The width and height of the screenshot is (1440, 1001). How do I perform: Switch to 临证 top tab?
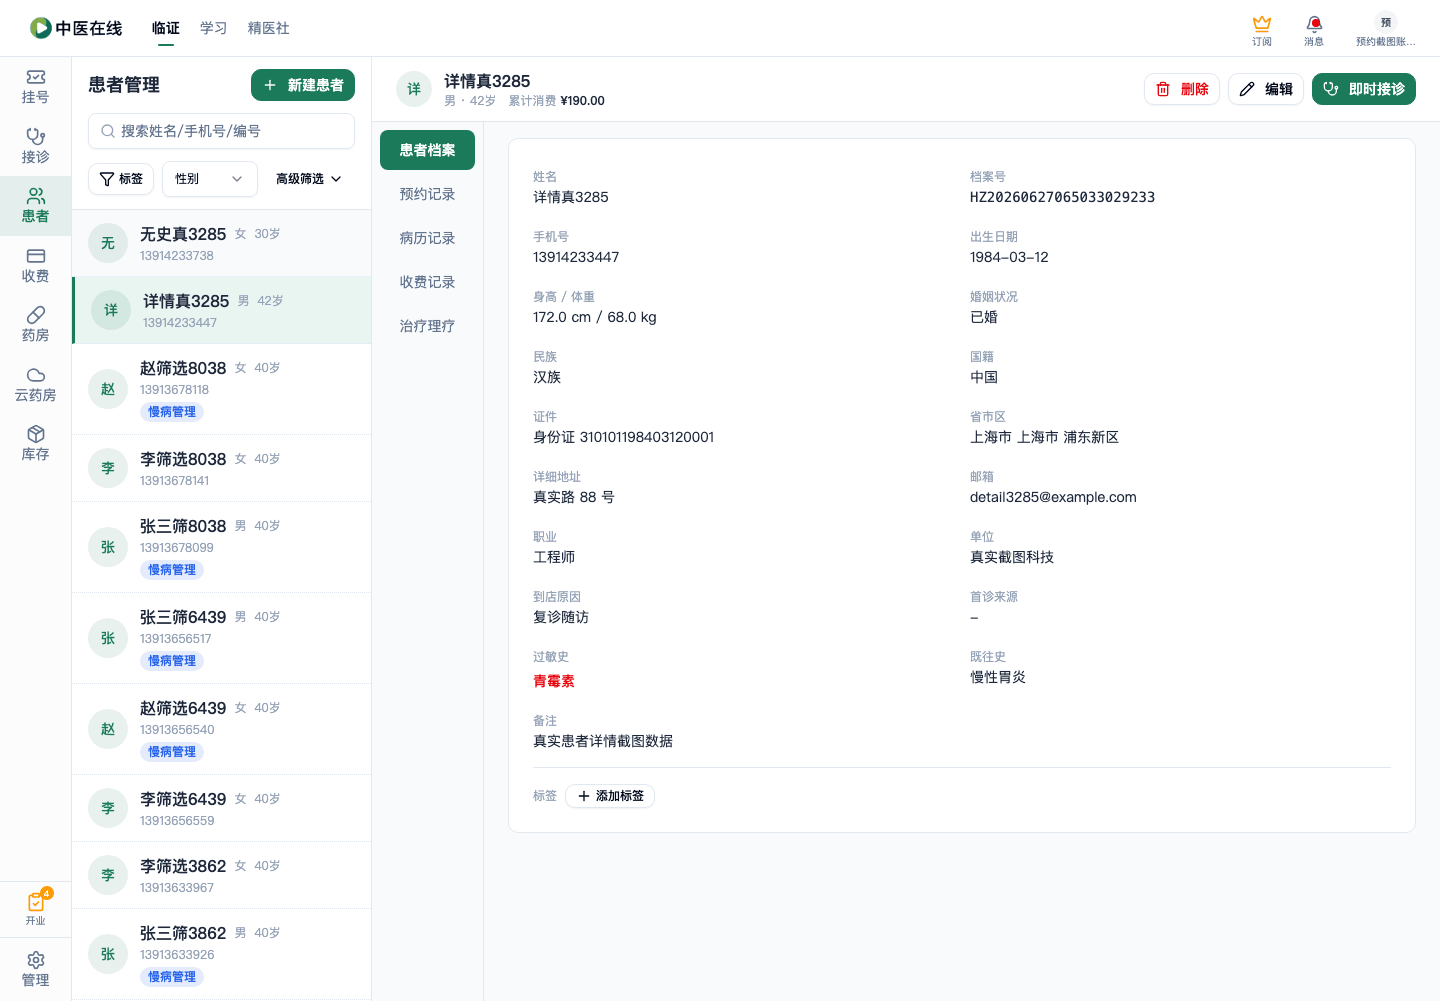pos(166,28)
